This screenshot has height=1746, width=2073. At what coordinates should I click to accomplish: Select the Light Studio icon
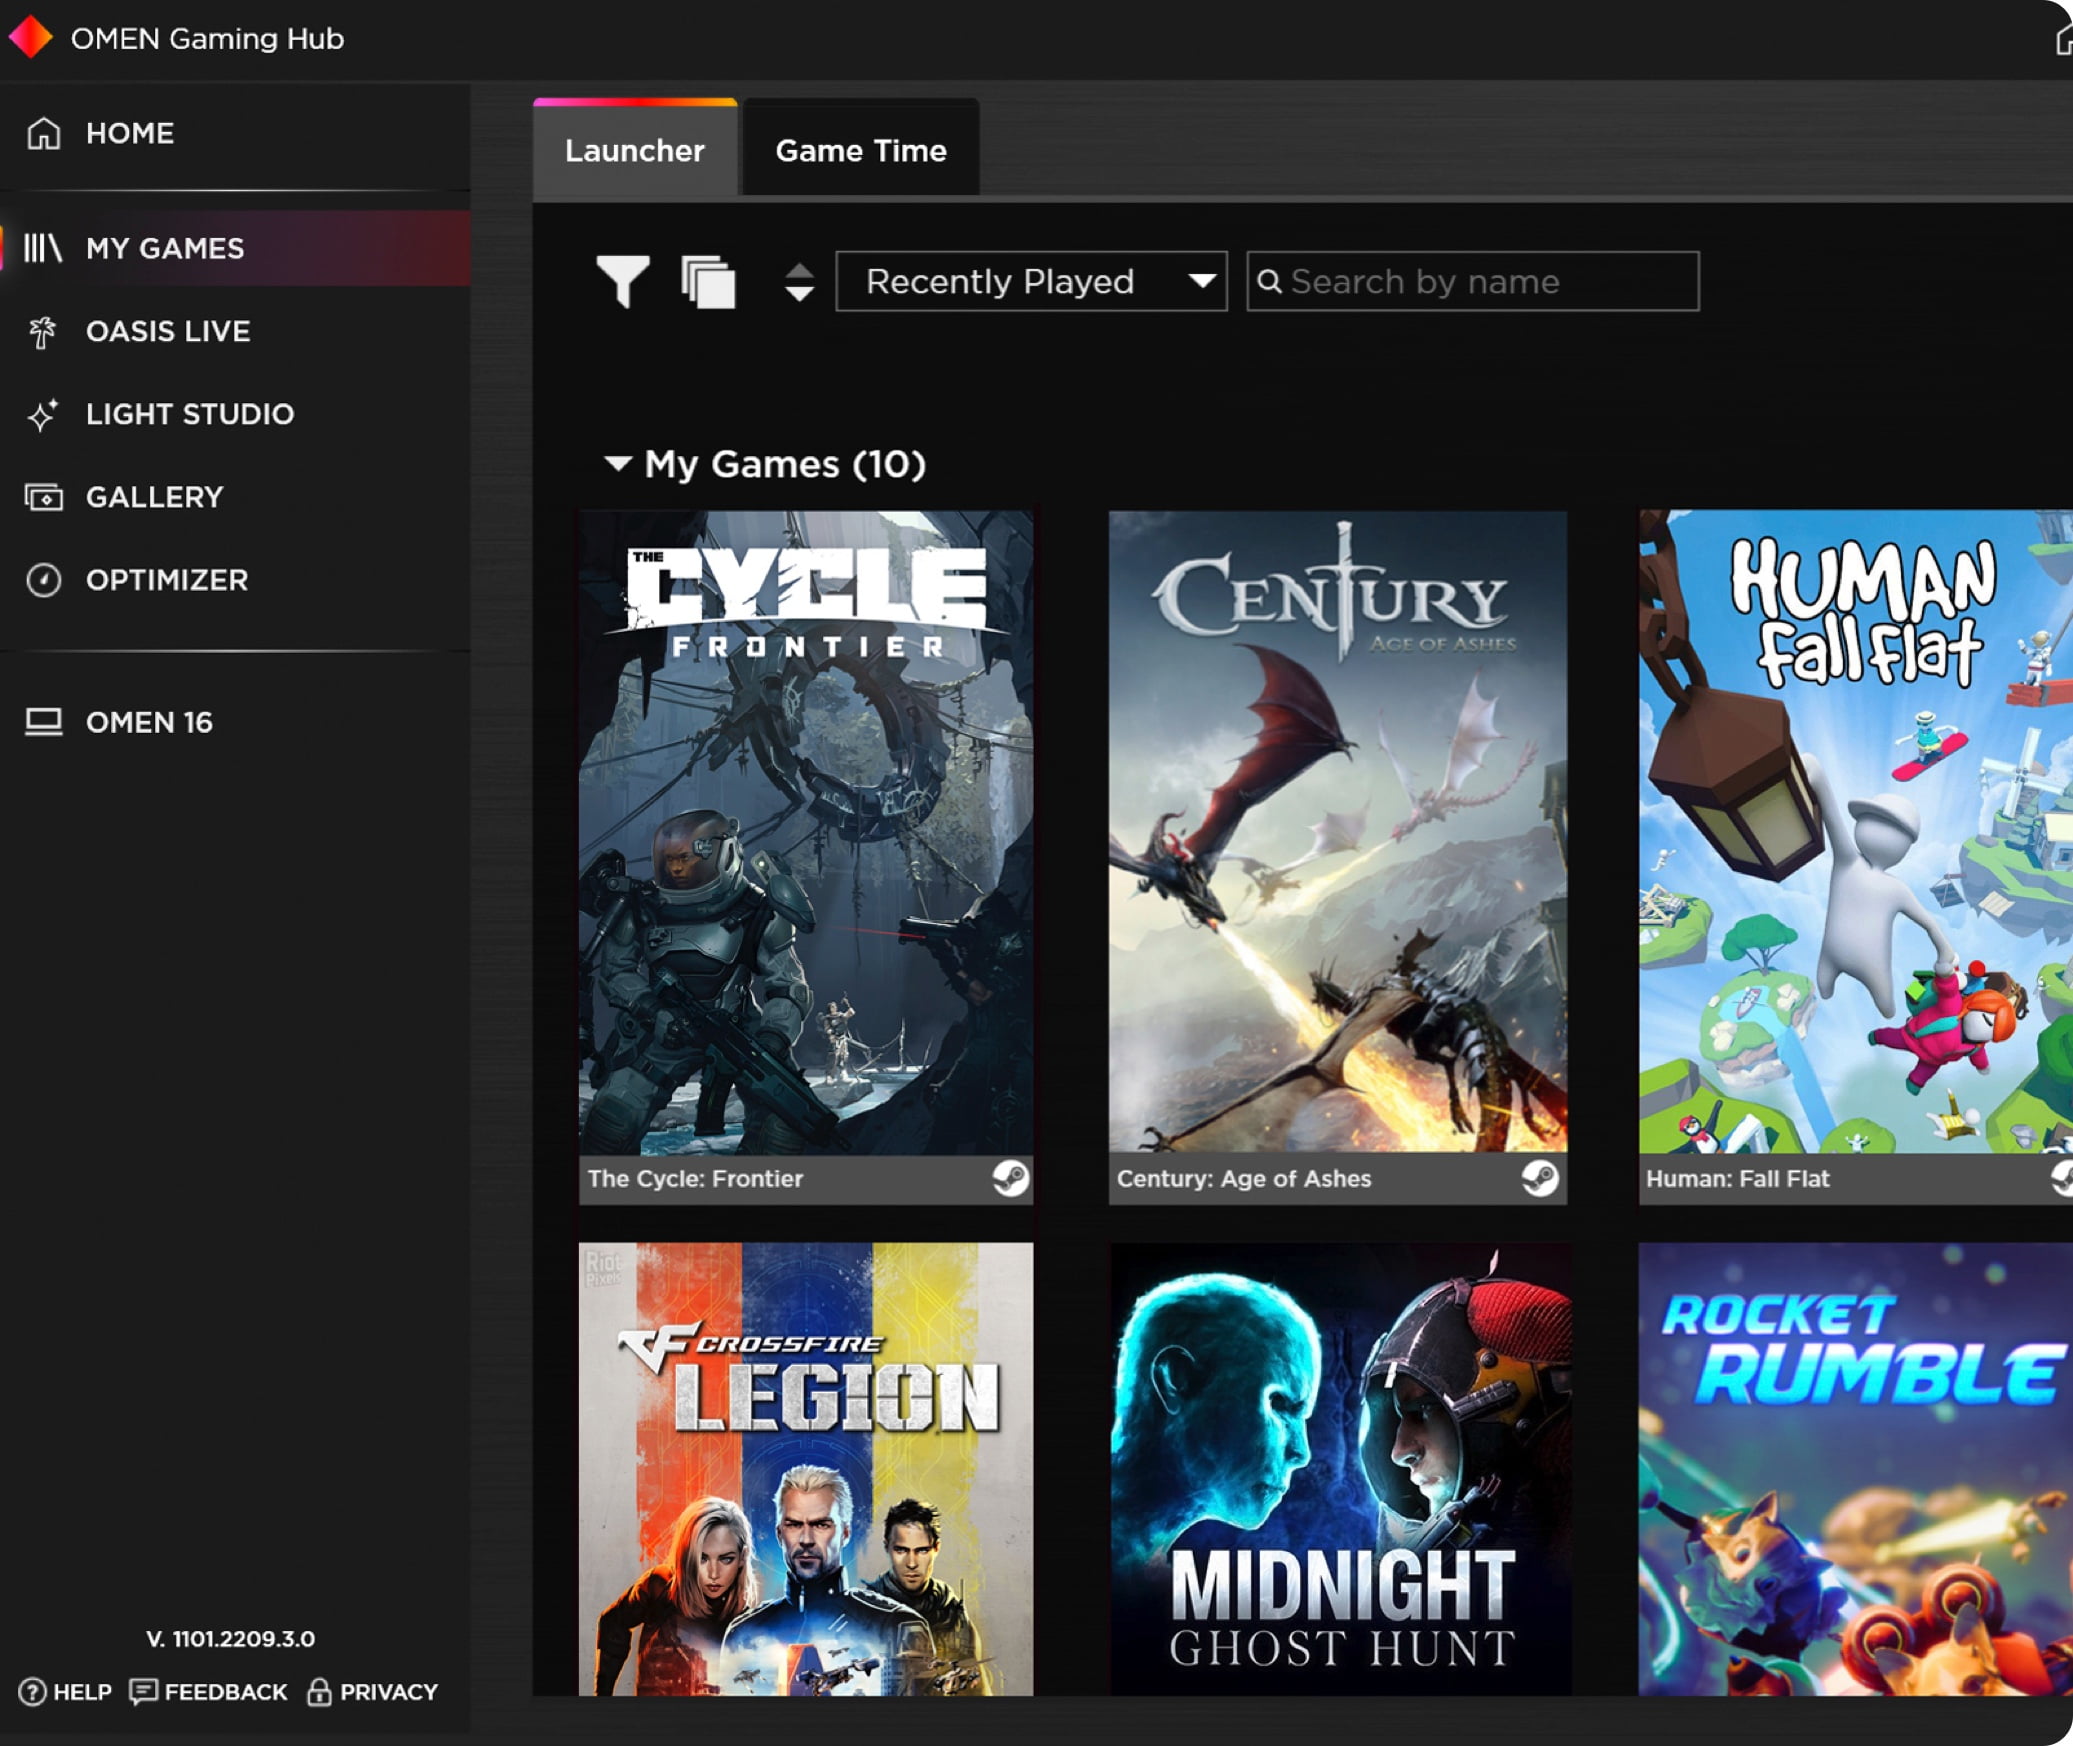point(43,414)
